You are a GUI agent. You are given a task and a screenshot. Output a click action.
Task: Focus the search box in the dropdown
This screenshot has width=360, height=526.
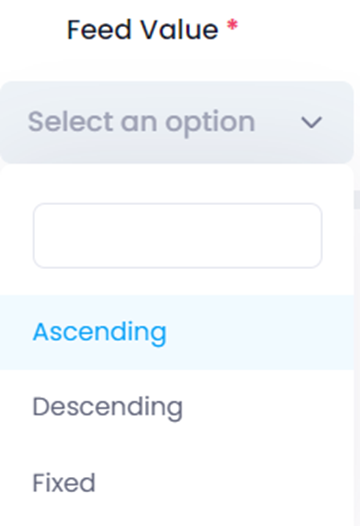[177, 235]
